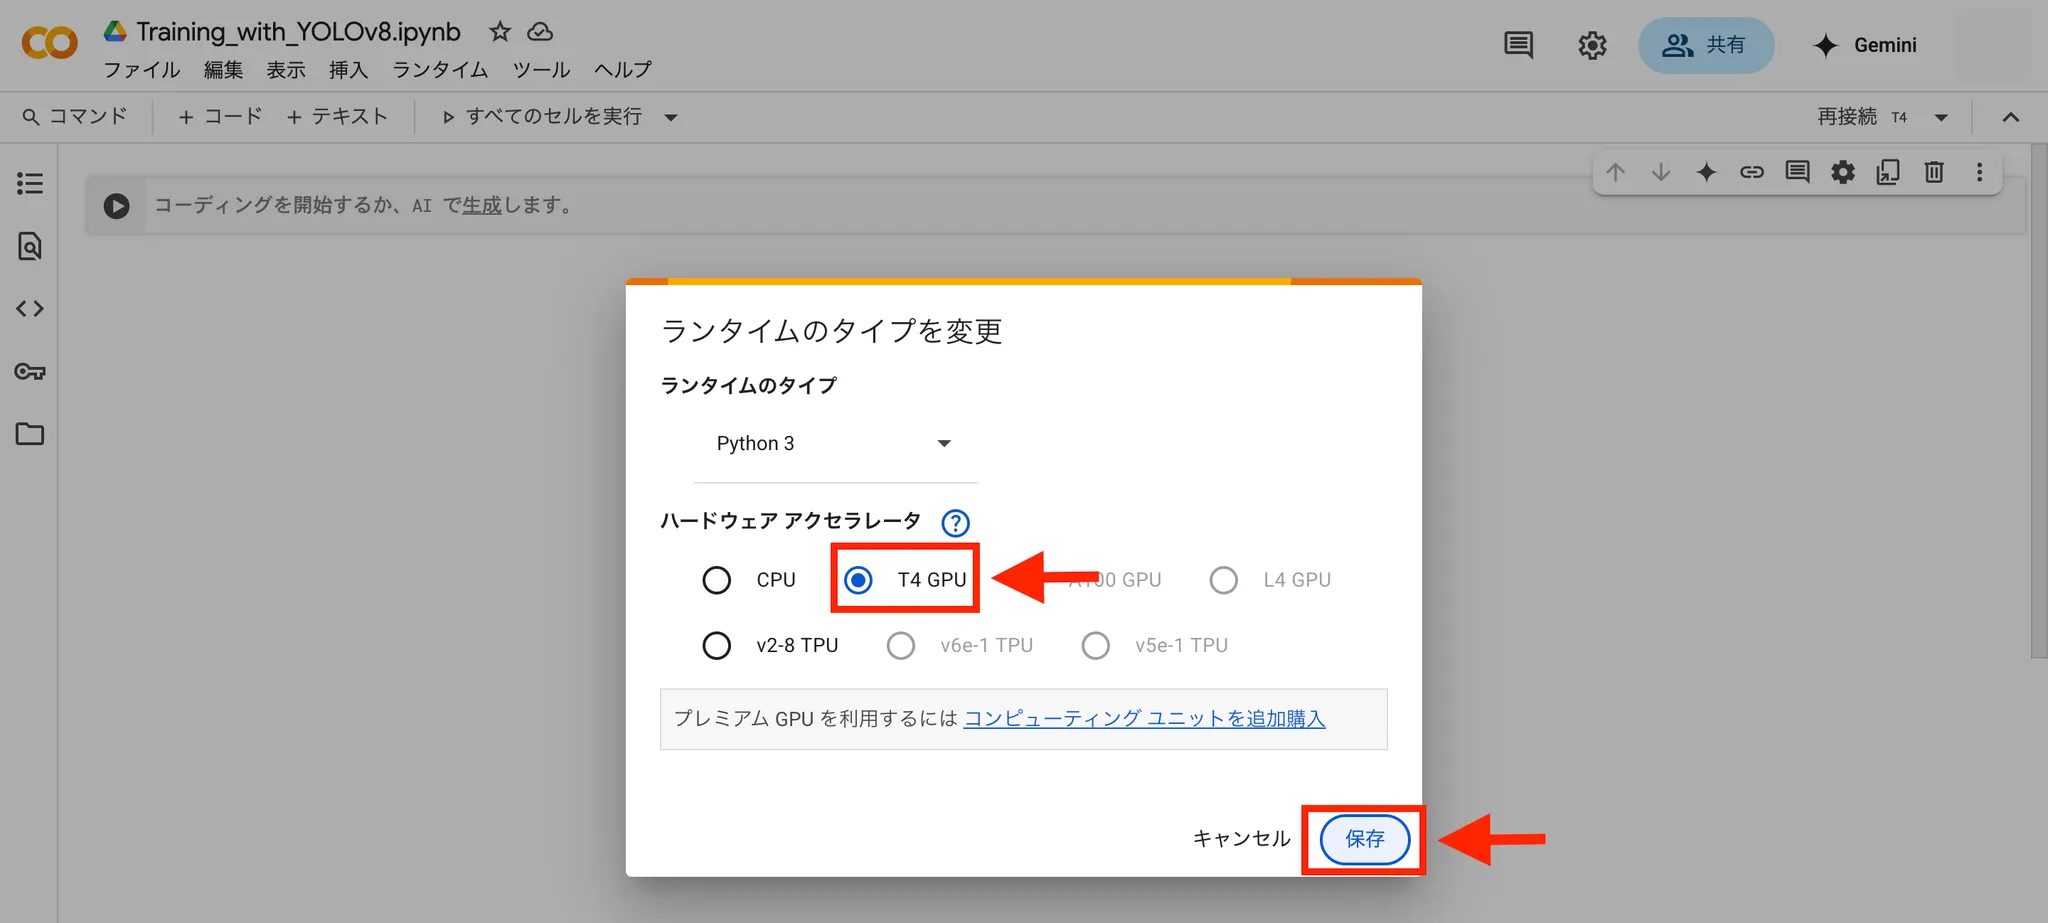Open code snippets sidebar icon
This screenshot has width=2048, height=923.
click(30, 309)
